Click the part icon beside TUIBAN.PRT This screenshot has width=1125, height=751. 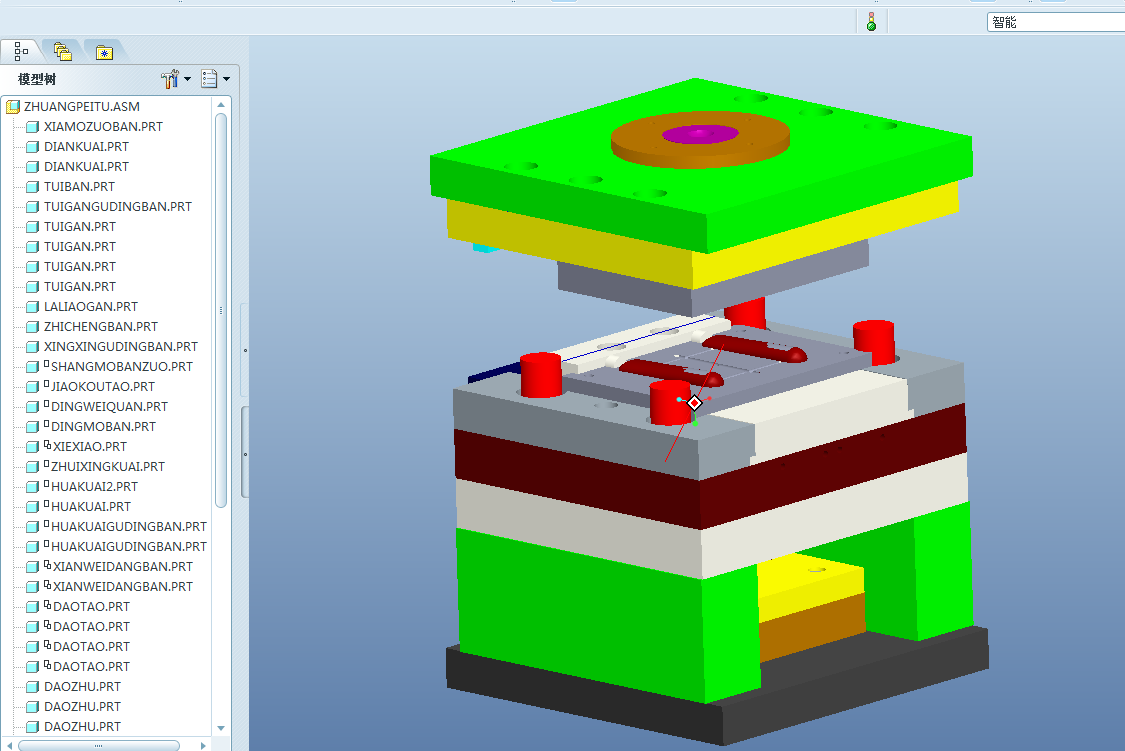(x=32, y=186)
